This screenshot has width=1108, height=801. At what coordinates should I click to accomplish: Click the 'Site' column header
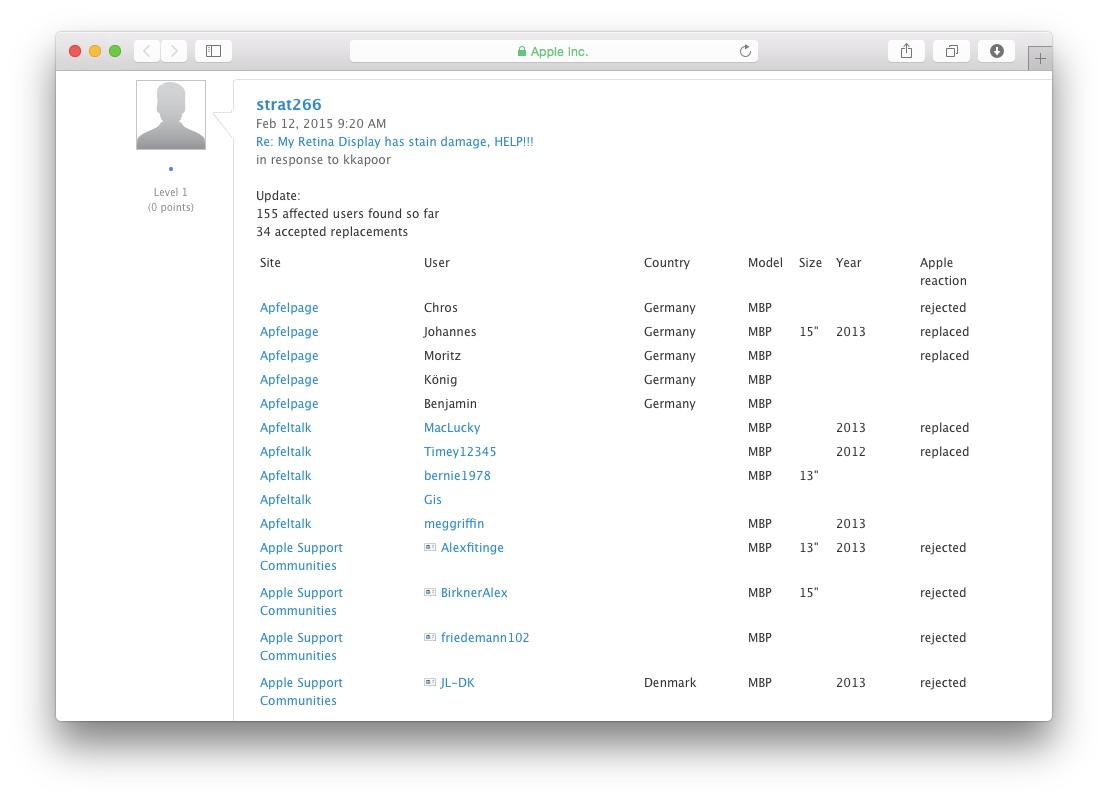pos(270,263)
